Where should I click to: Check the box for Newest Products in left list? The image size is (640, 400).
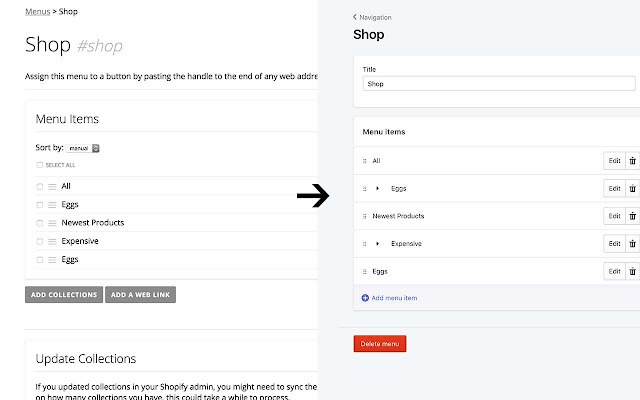coord(40,223)
